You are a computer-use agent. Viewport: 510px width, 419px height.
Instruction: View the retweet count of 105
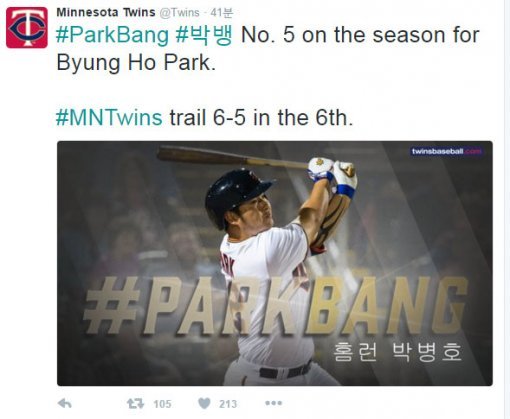[x=162, y=404]
